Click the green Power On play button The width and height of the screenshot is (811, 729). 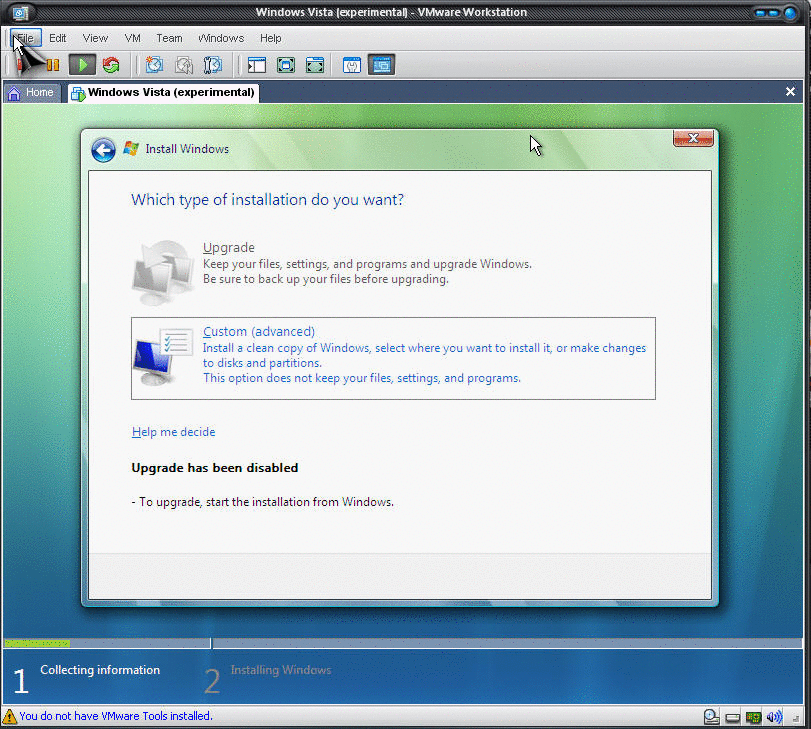click(82, 65)
